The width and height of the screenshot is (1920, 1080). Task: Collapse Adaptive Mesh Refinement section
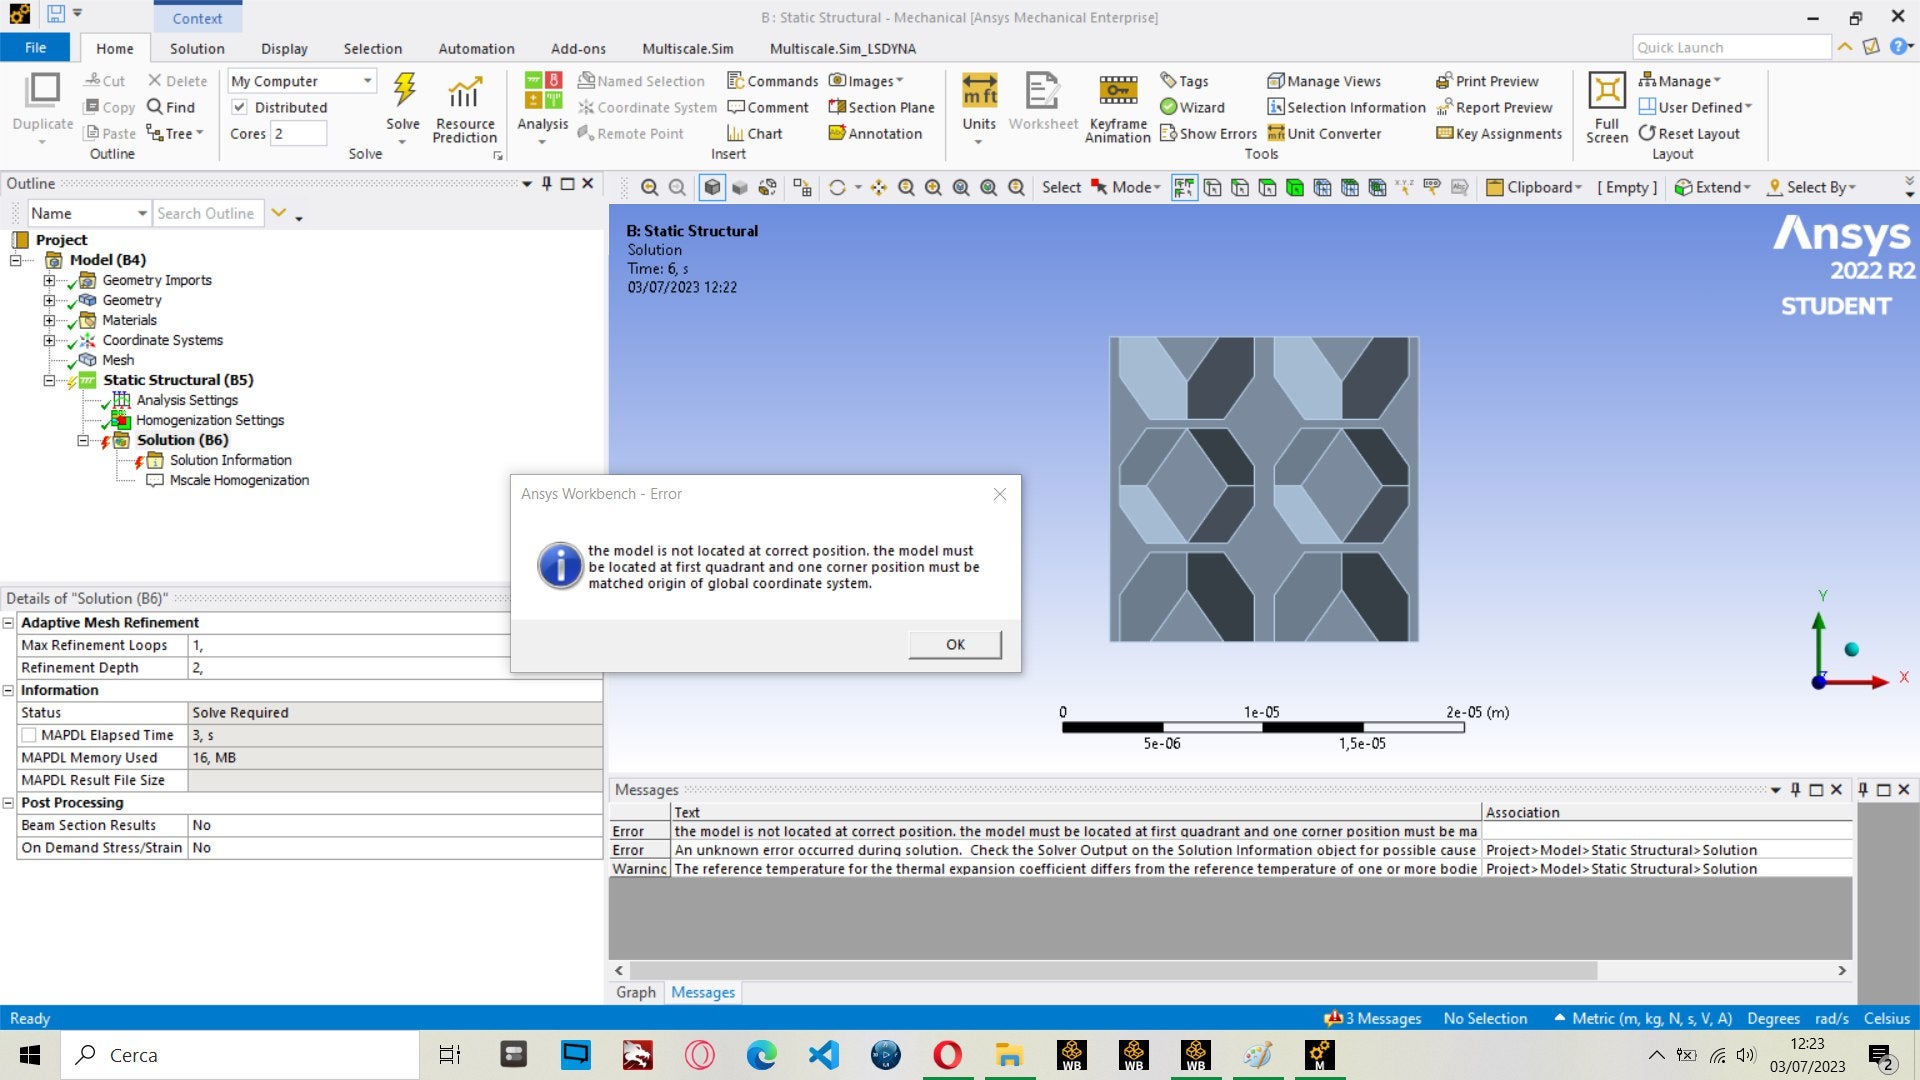(x=8, y=623)
